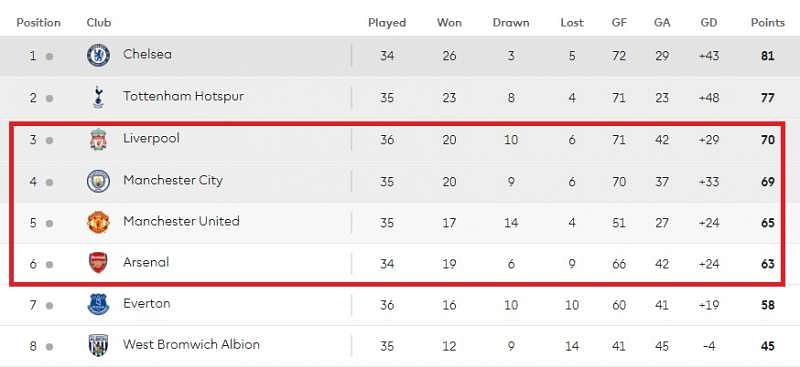Click the Won column header
The width and height of the screenshot is (800, 367).
click(449, 23)
